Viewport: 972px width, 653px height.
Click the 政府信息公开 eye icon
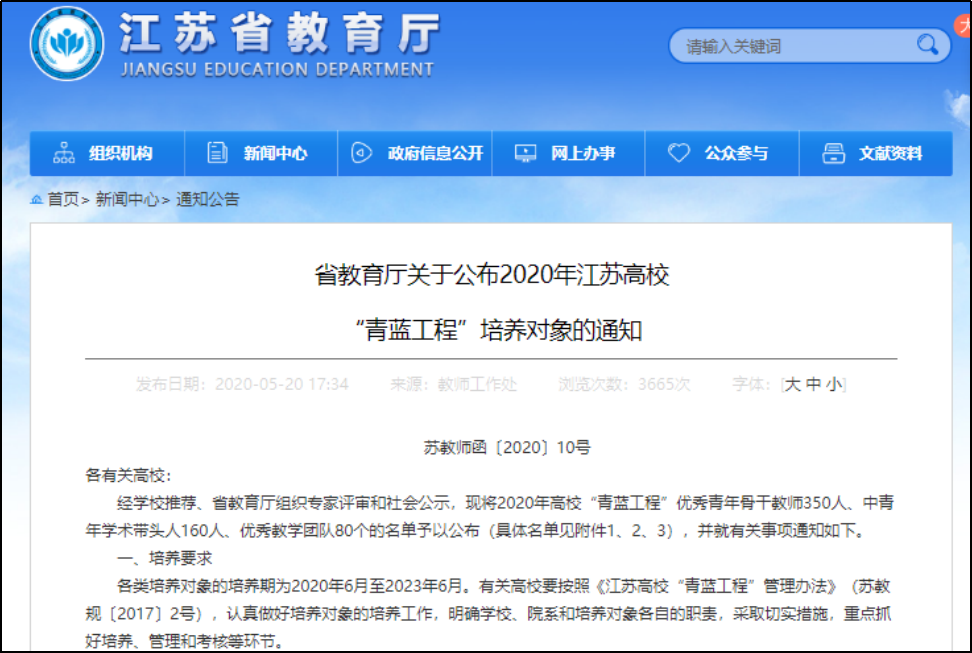click(x=361, y=153)
